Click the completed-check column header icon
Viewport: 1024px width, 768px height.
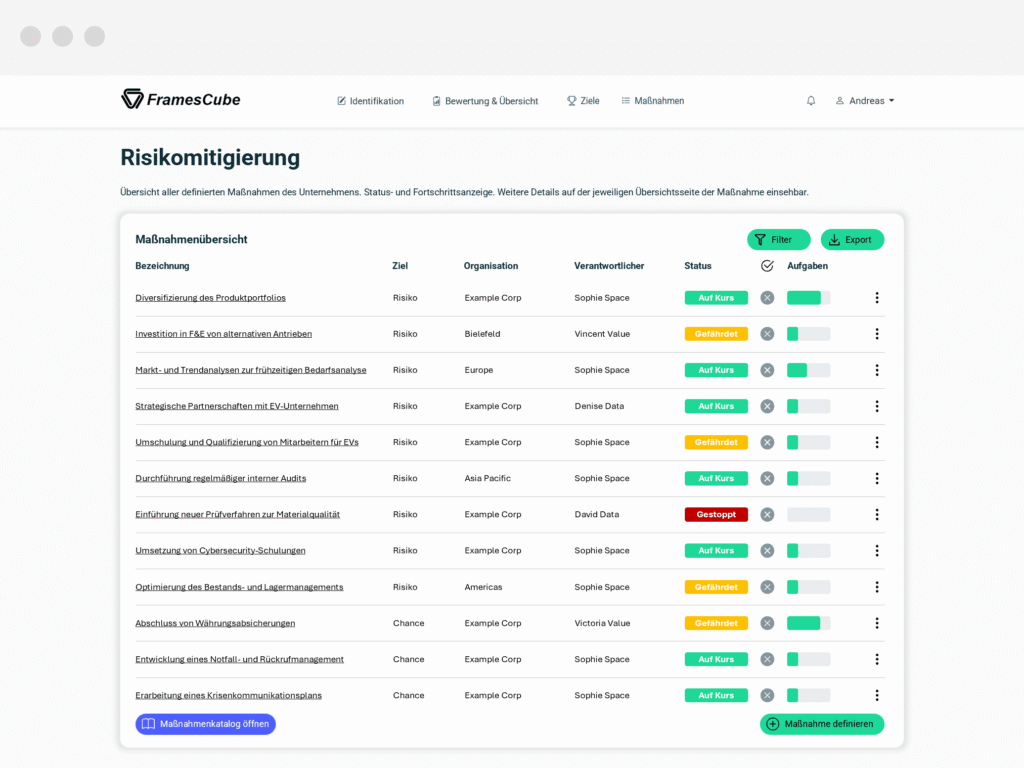coord(767,266)
